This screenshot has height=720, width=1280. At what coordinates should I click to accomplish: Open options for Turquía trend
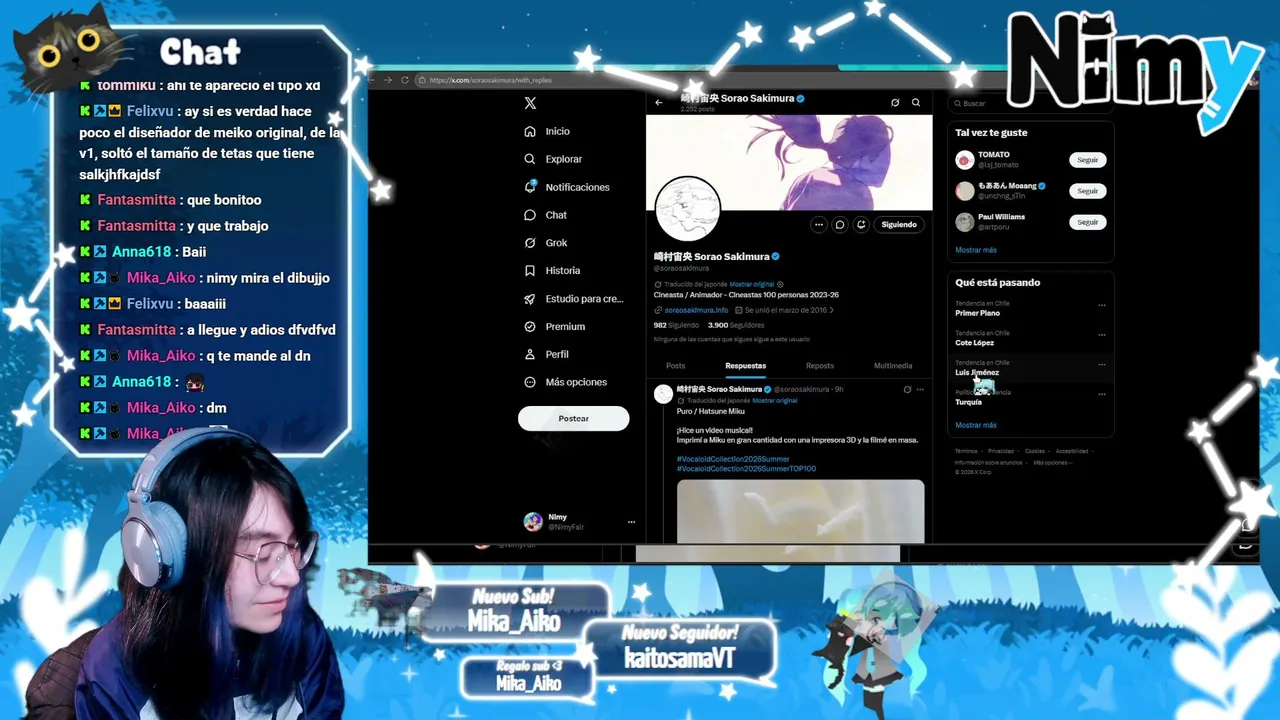[1102, 394]
